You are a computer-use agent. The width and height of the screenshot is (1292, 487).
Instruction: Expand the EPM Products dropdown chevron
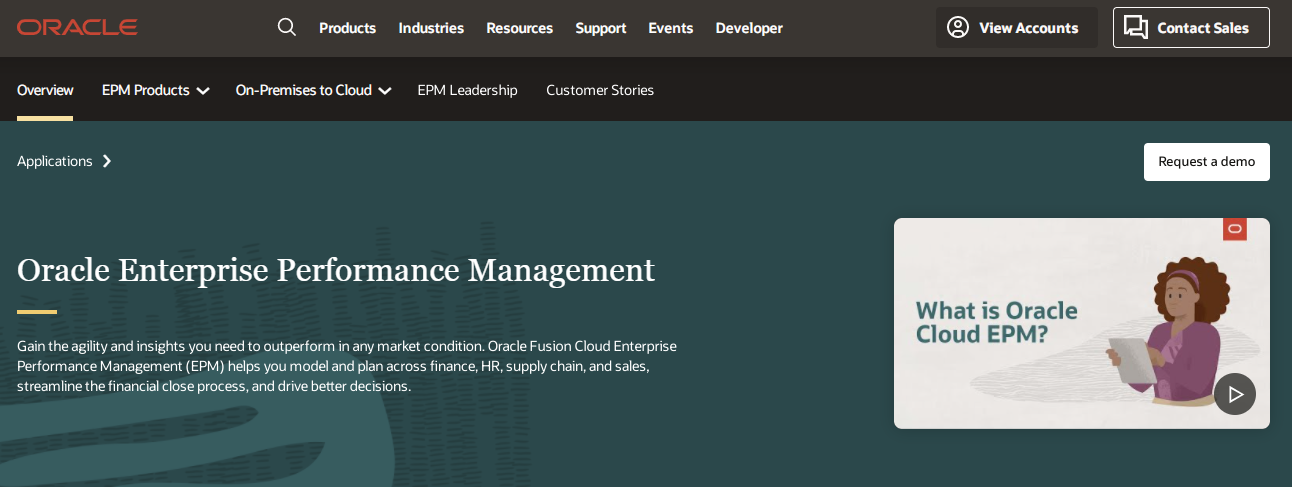click(x=203, y=91)
